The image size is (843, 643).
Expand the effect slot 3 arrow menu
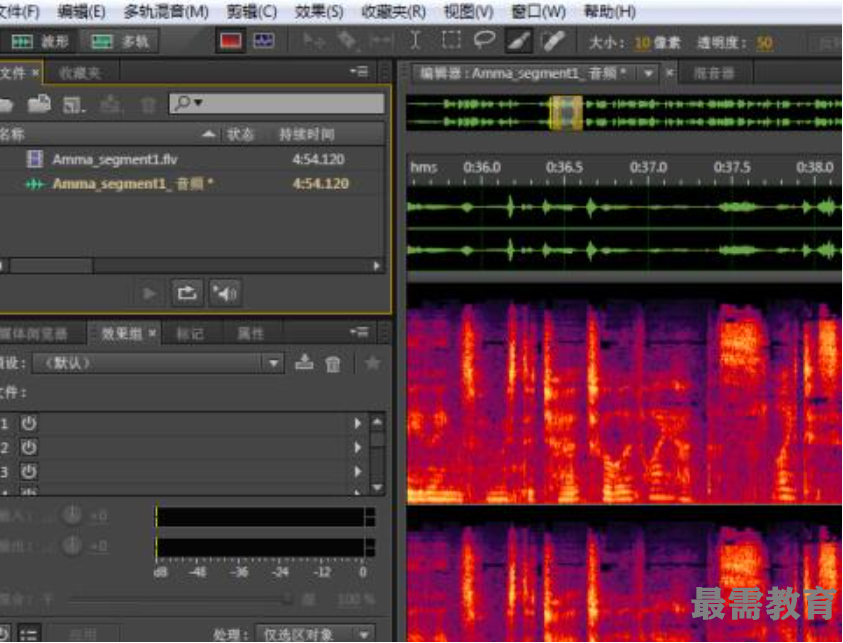358,471
